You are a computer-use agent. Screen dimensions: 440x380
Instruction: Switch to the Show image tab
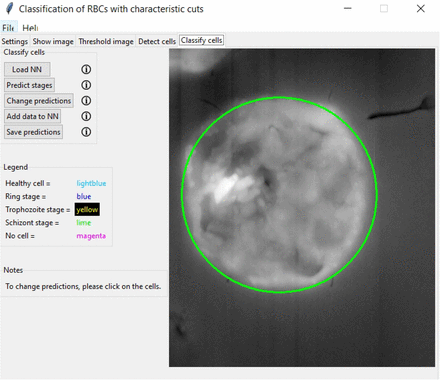(x=53, y=41)
